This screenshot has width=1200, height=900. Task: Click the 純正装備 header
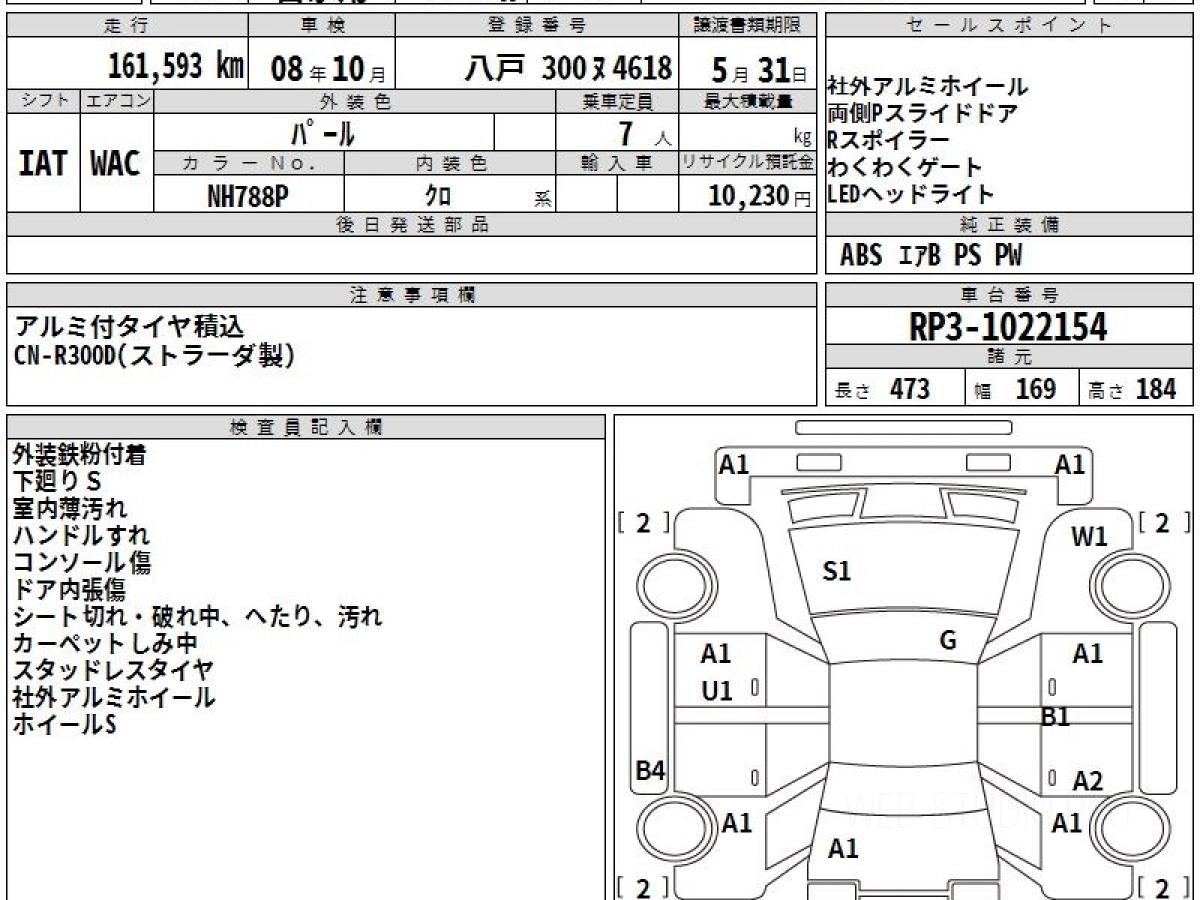1010,225
